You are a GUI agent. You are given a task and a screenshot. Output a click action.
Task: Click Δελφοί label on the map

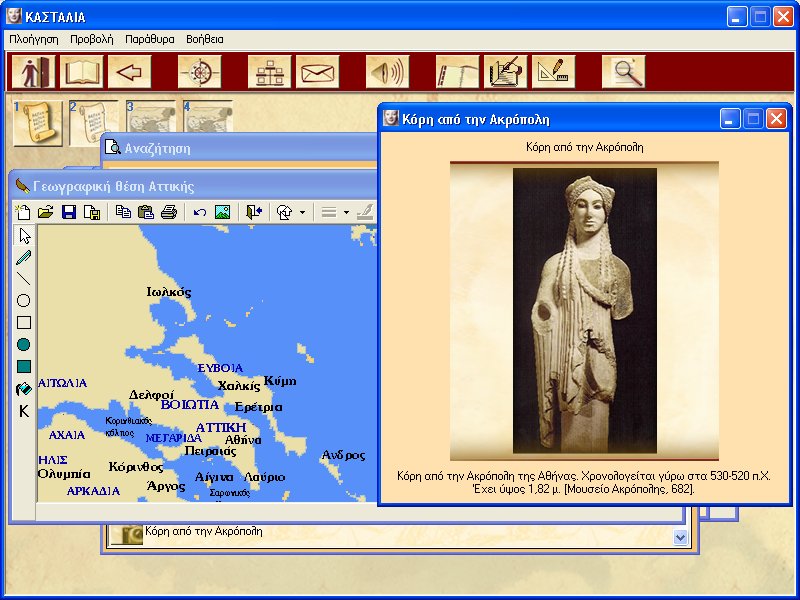pyautogui.click(x=151, y=395)
